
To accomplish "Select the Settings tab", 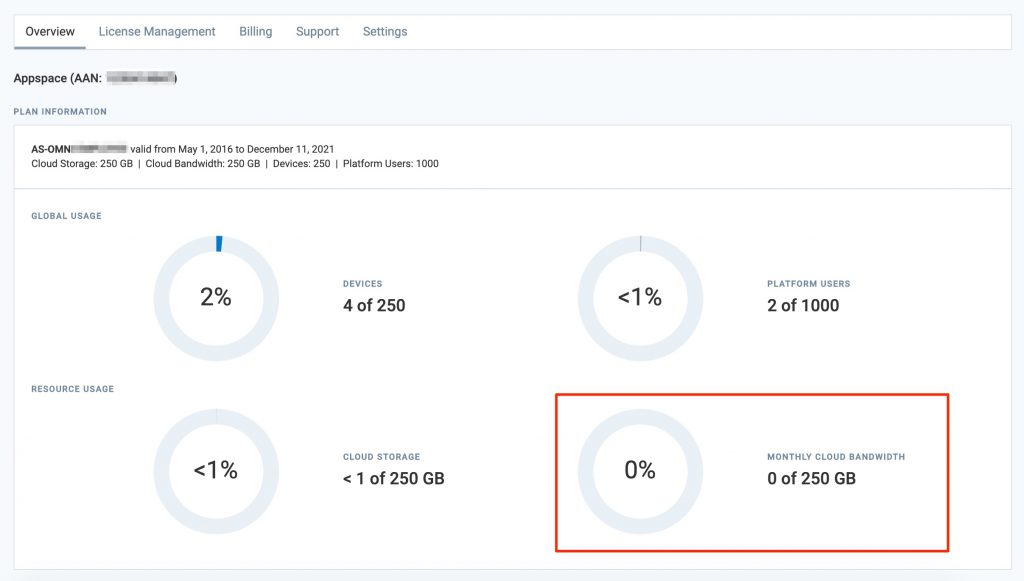I will coord(385,31).
